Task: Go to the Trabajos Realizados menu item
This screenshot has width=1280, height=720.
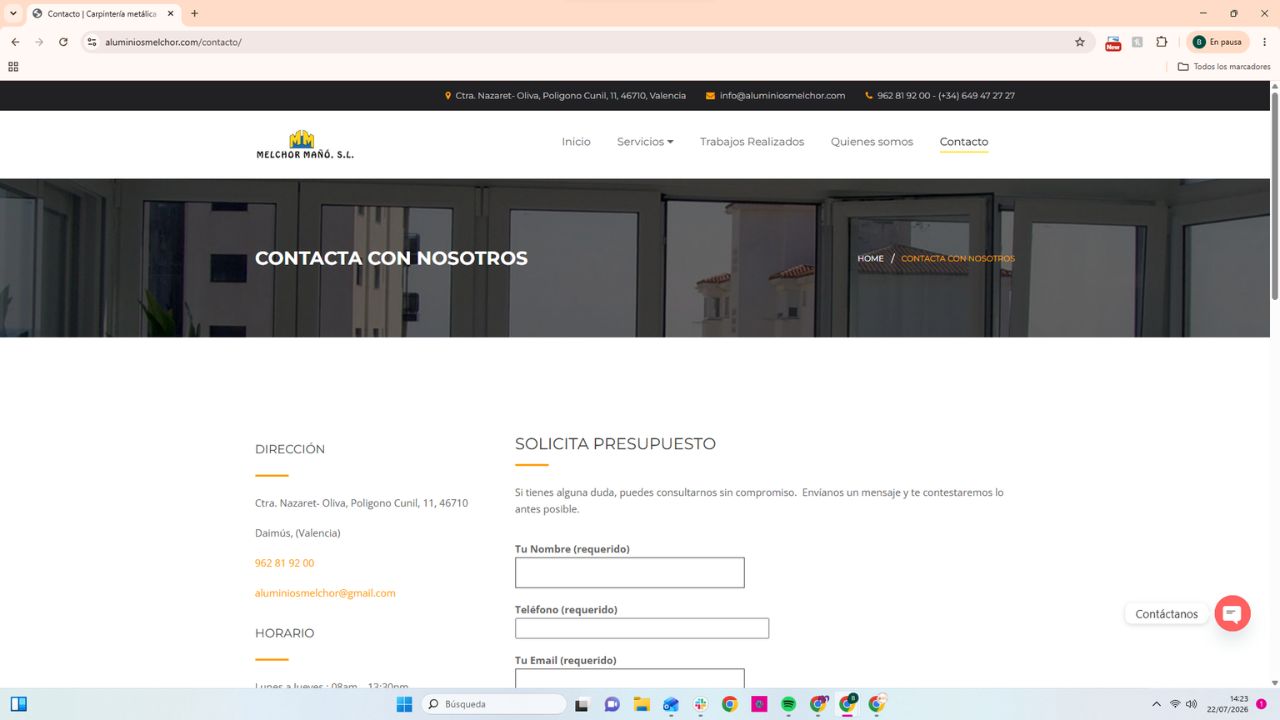Action: 752,142
